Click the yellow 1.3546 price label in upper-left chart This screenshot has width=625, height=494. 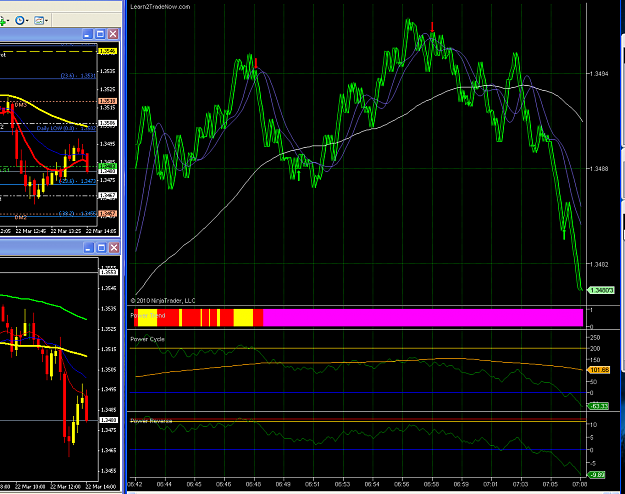(108, 51)
